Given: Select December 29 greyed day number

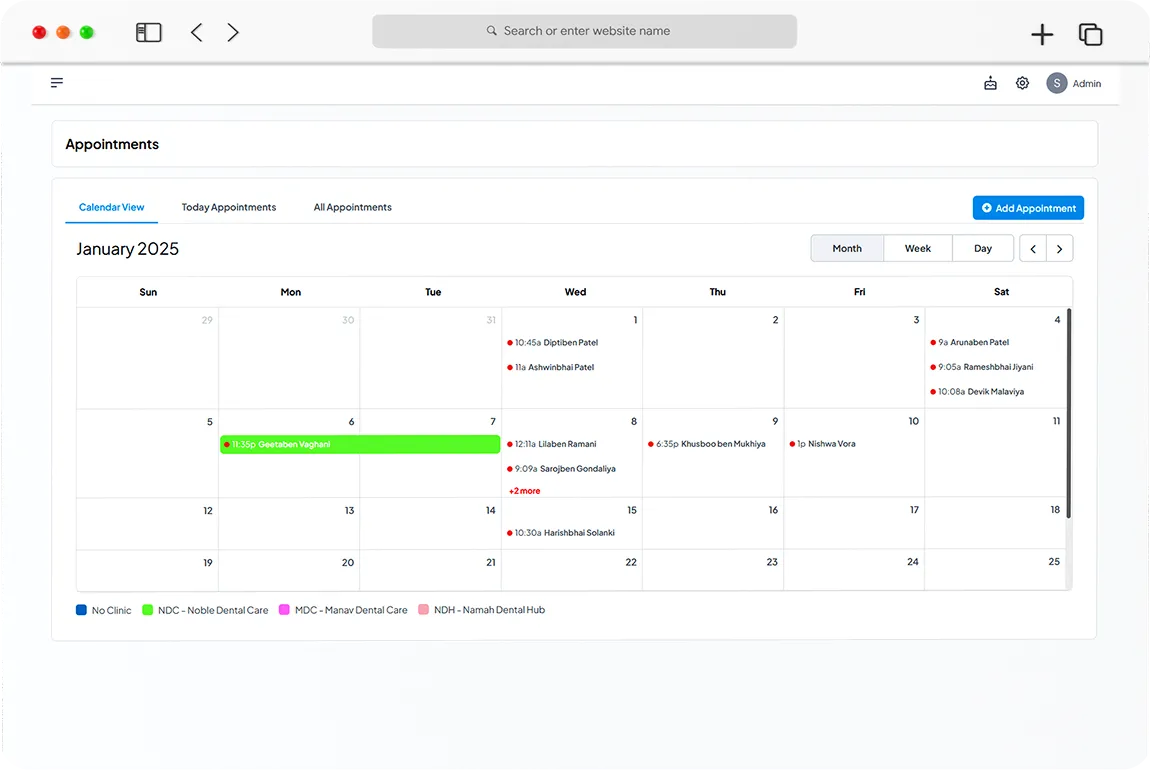Looking at the screenshot, I should (207, 320).
